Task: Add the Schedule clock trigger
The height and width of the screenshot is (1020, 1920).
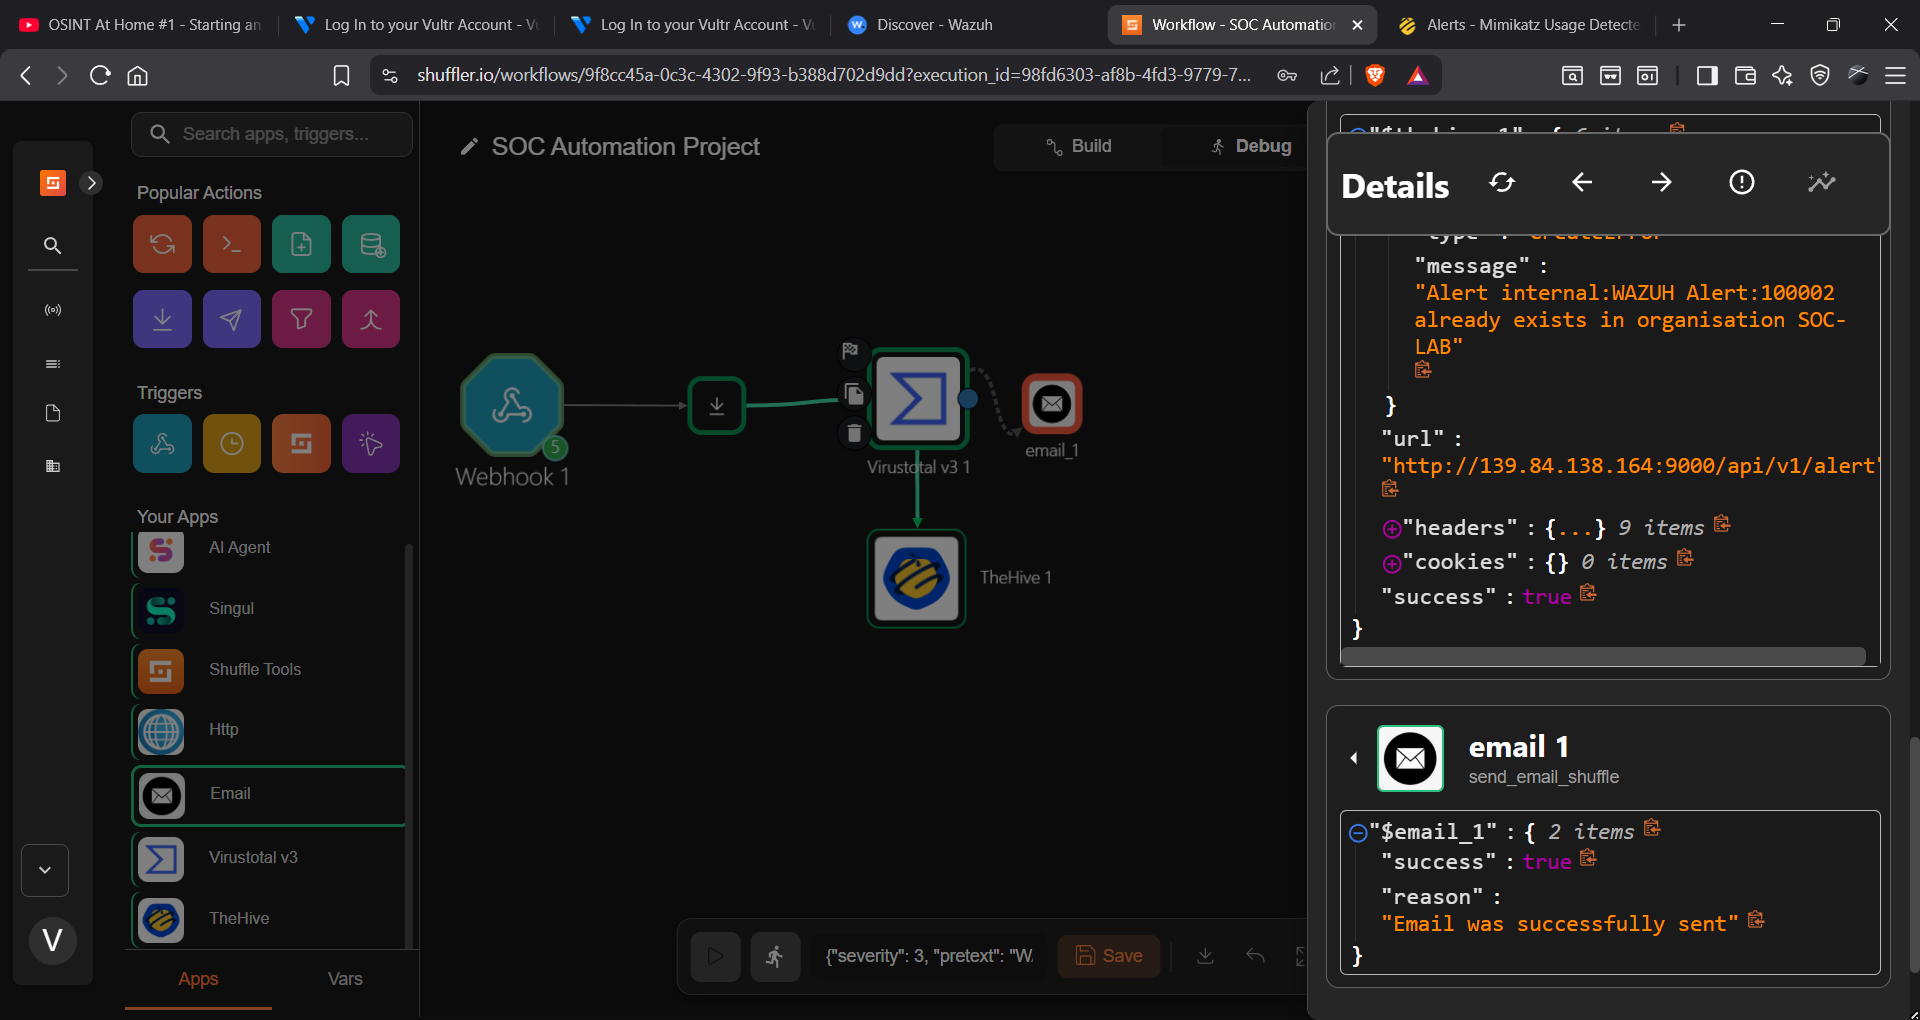Action: (232, 443)
